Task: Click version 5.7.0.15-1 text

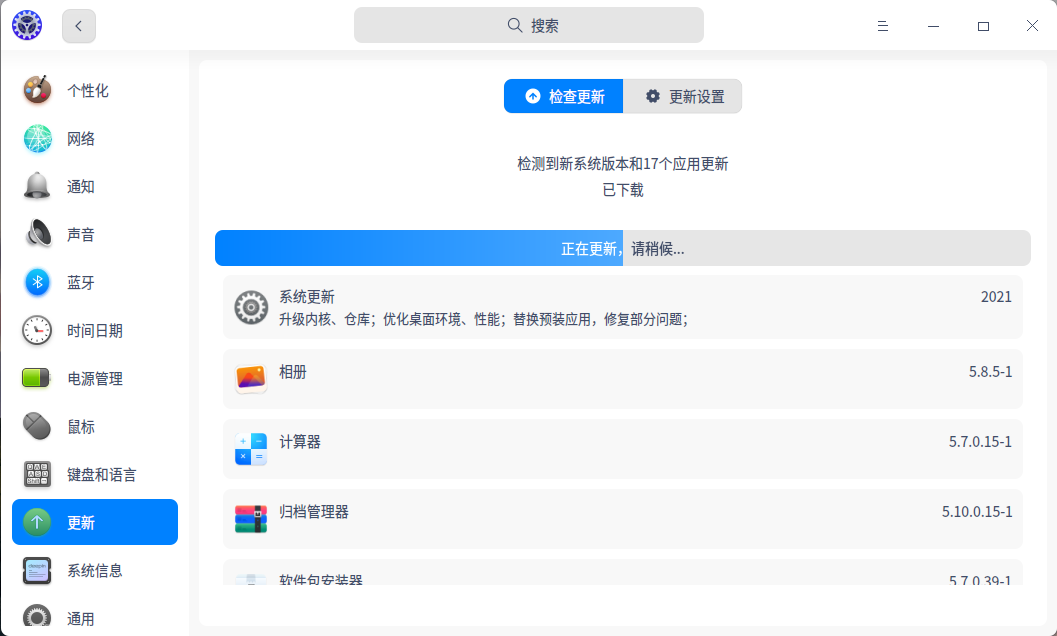Action: 980,442
